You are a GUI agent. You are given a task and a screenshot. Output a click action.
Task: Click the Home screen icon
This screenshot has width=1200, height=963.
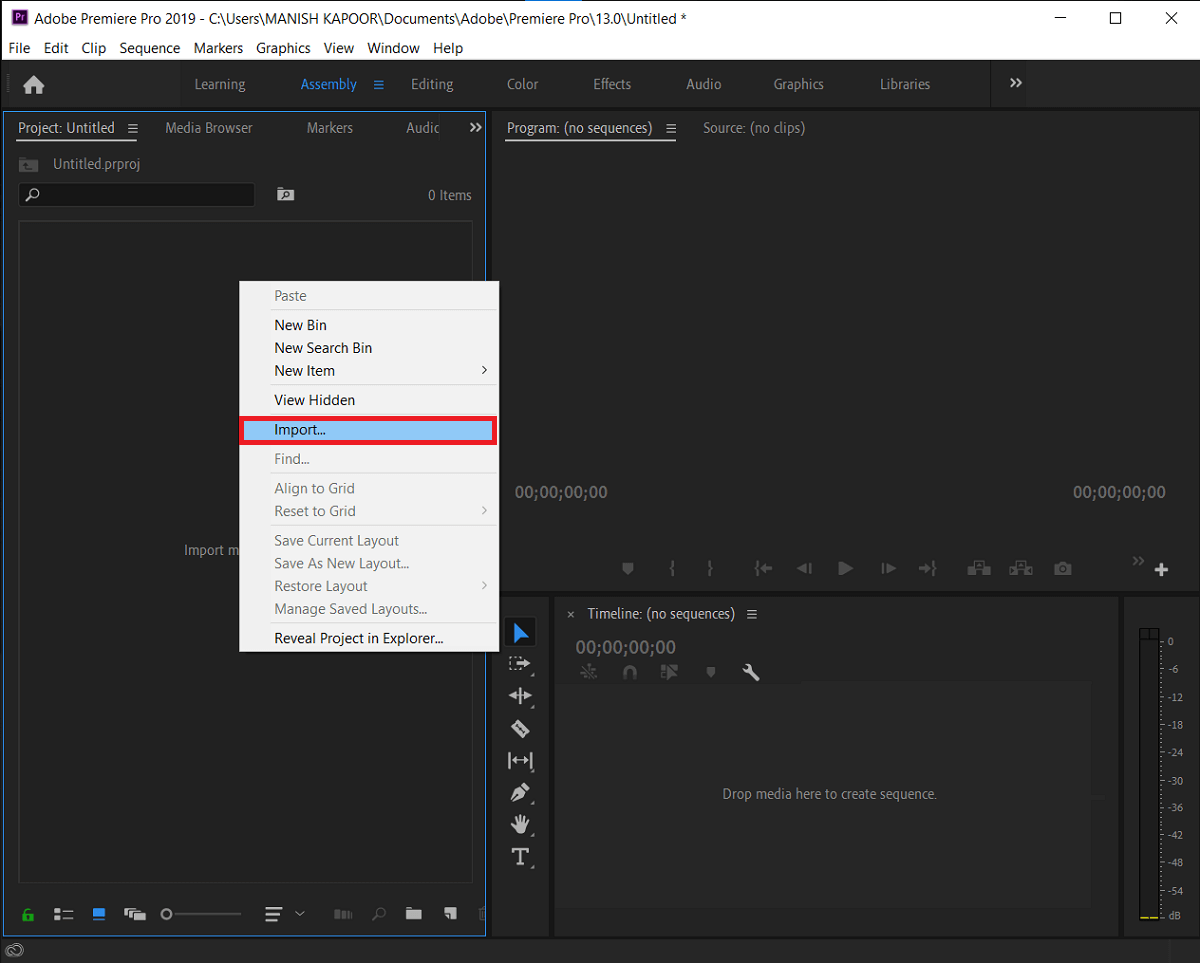34,85
